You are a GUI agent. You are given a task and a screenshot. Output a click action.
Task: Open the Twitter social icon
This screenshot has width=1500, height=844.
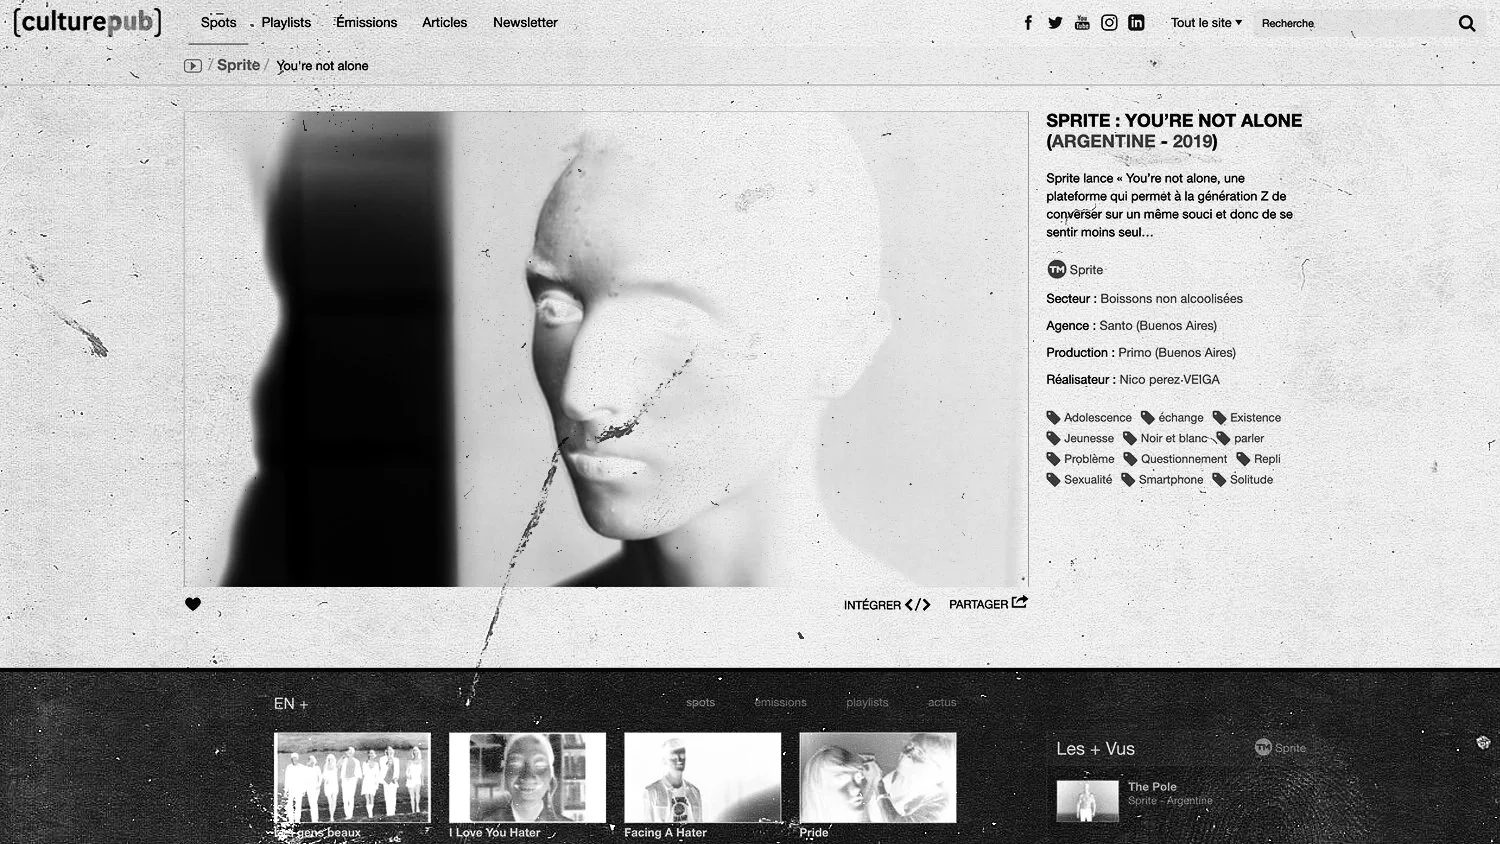1055,22
